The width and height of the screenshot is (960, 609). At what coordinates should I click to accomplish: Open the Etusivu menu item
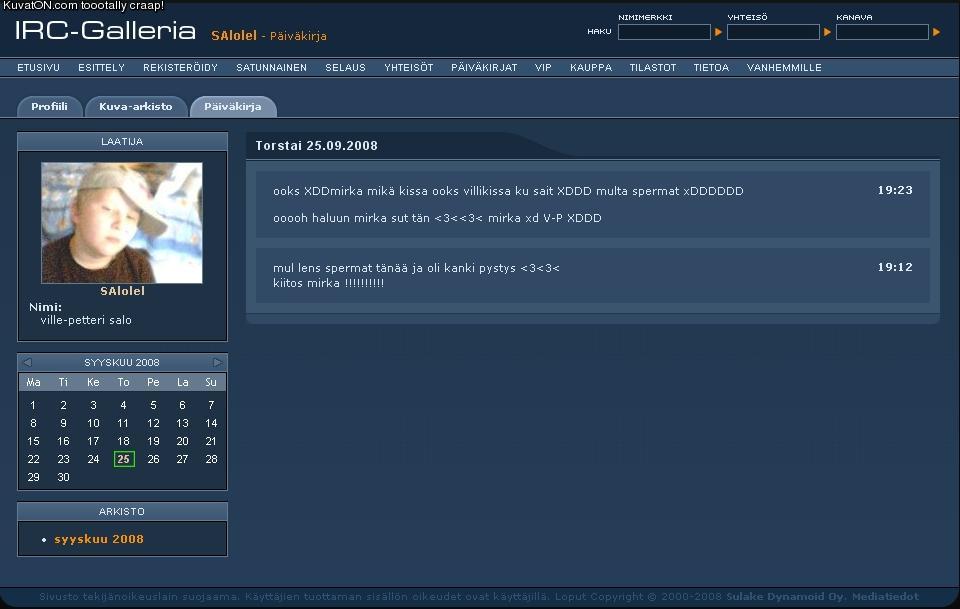[39, 67]
